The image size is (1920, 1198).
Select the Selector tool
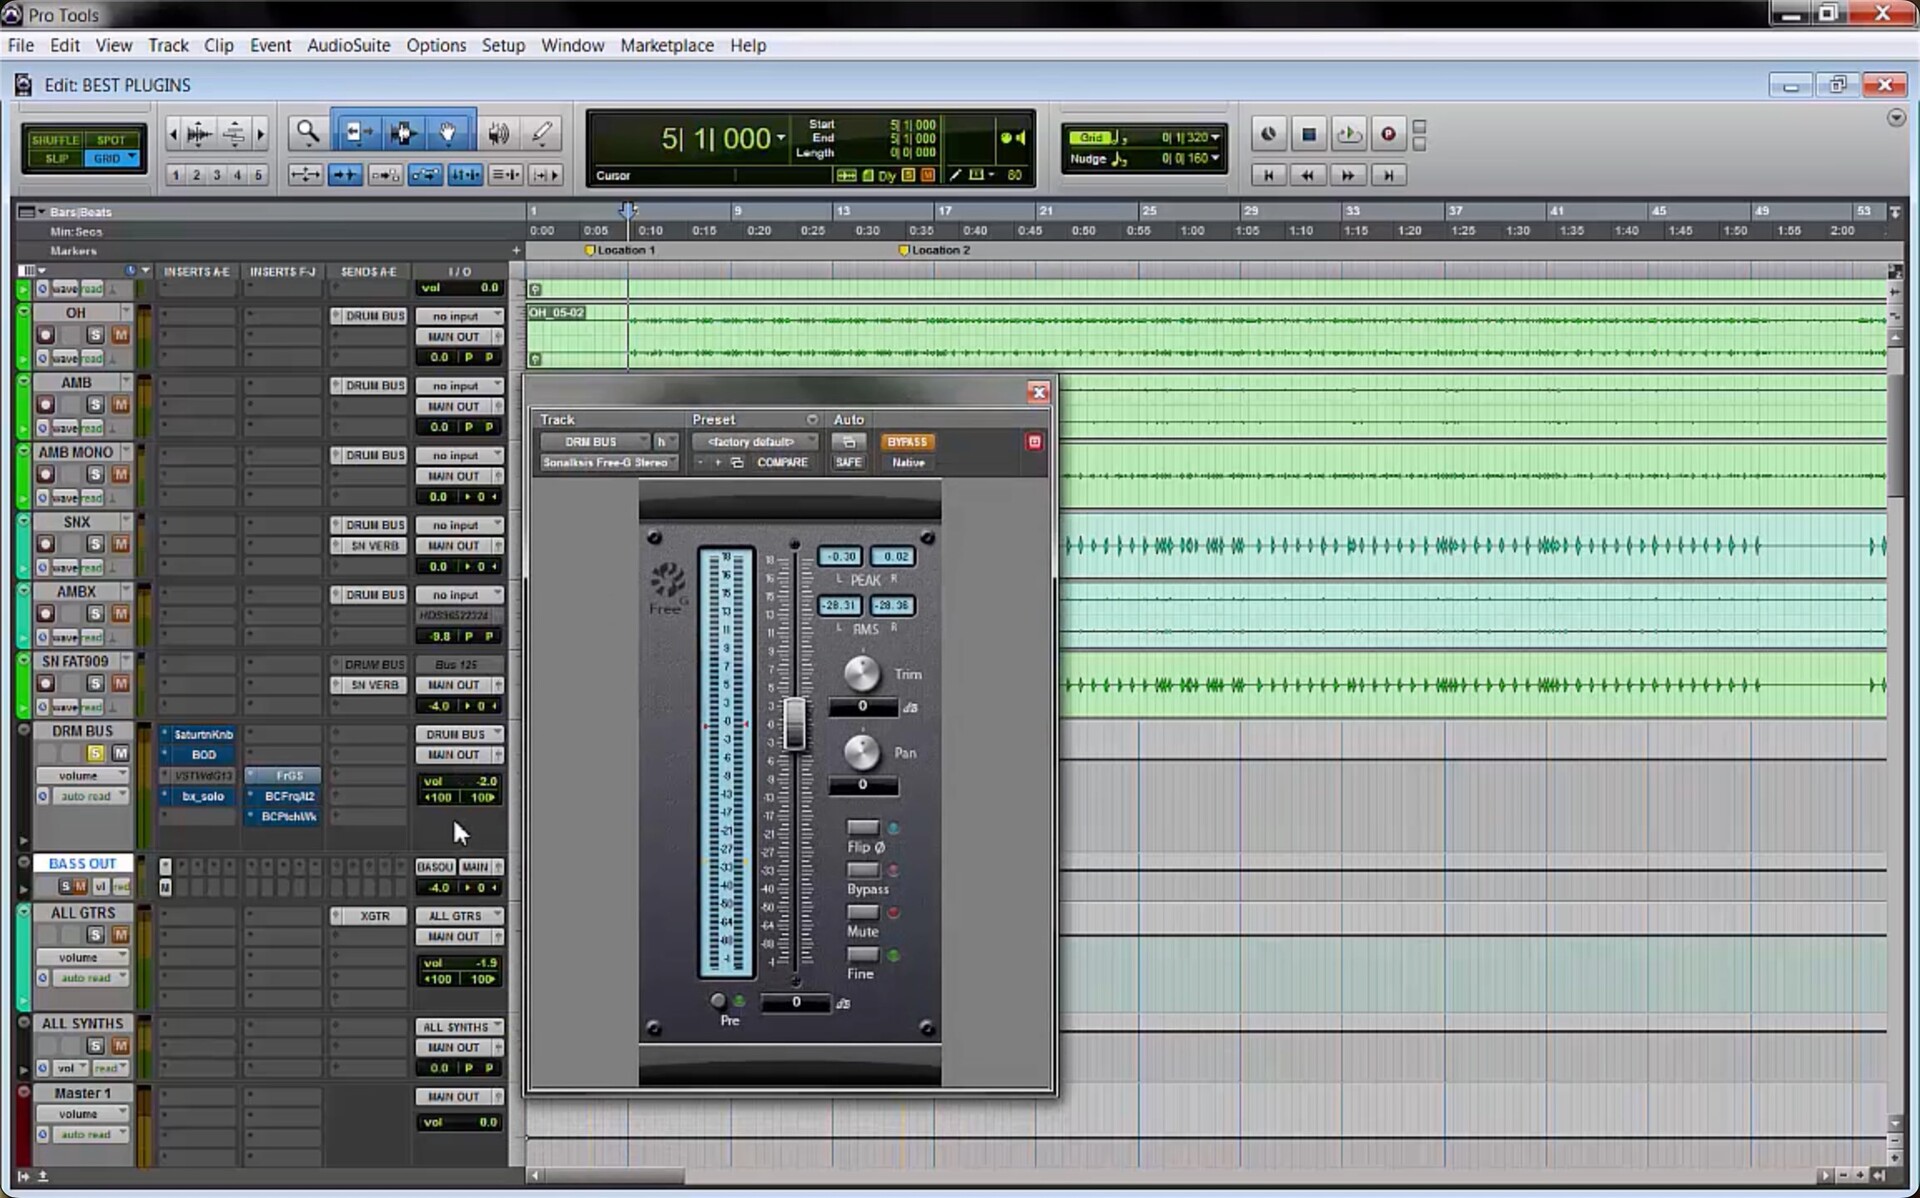402,133
